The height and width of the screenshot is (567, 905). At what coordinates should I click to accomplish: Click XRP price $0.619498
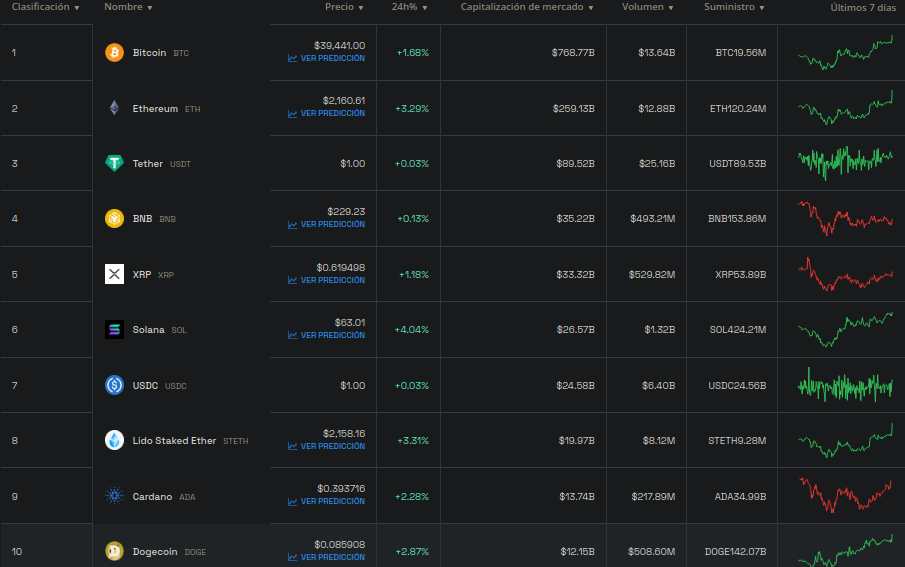(x=341, y=267)
